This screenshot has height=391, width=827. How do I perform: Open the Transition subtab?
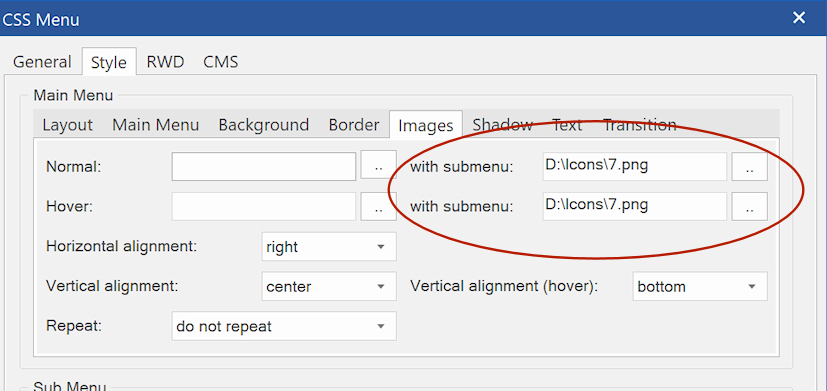pos(639,125)
